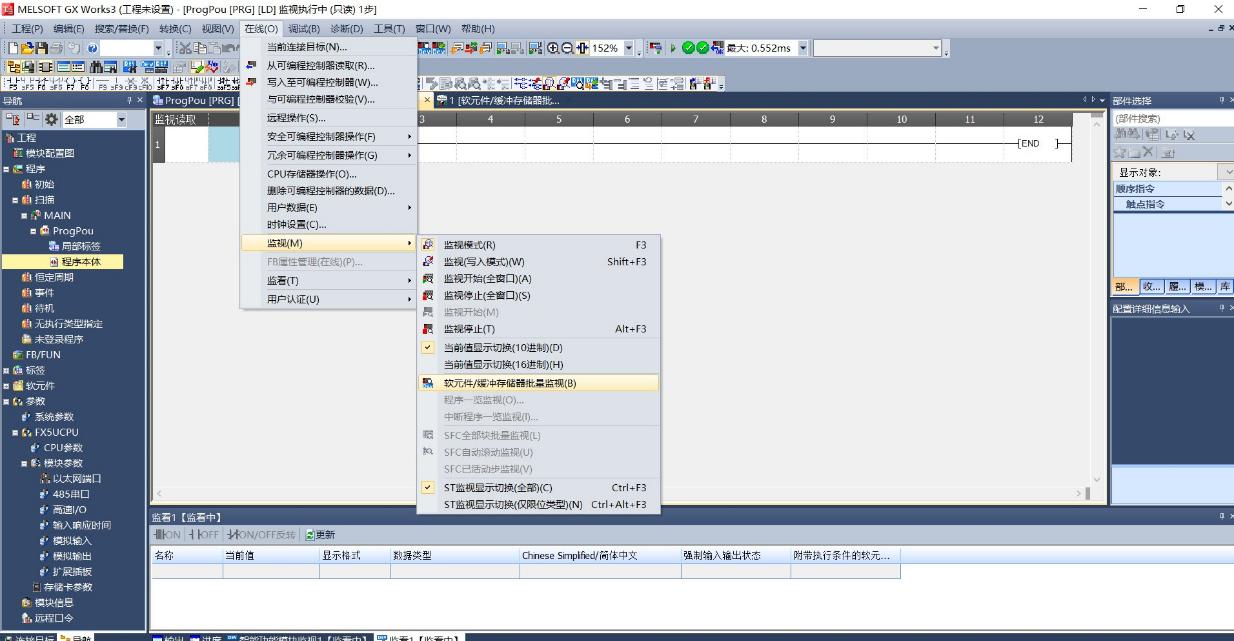Switch to 监看1【监看中】 bottom tab
Screen dimensions: 1234x641
pyautogui.click(x=420, y=637)
